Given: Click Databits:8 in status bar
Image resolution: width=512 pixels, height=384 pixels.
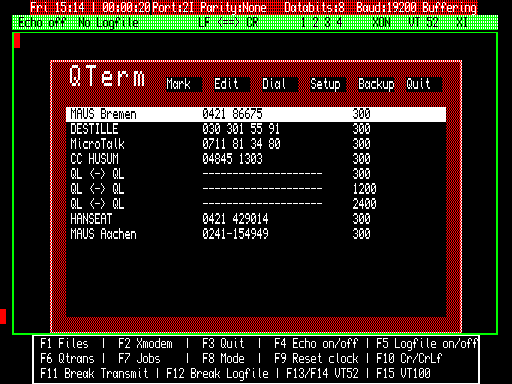Looking at the screenshot, I should coord(314,7).
